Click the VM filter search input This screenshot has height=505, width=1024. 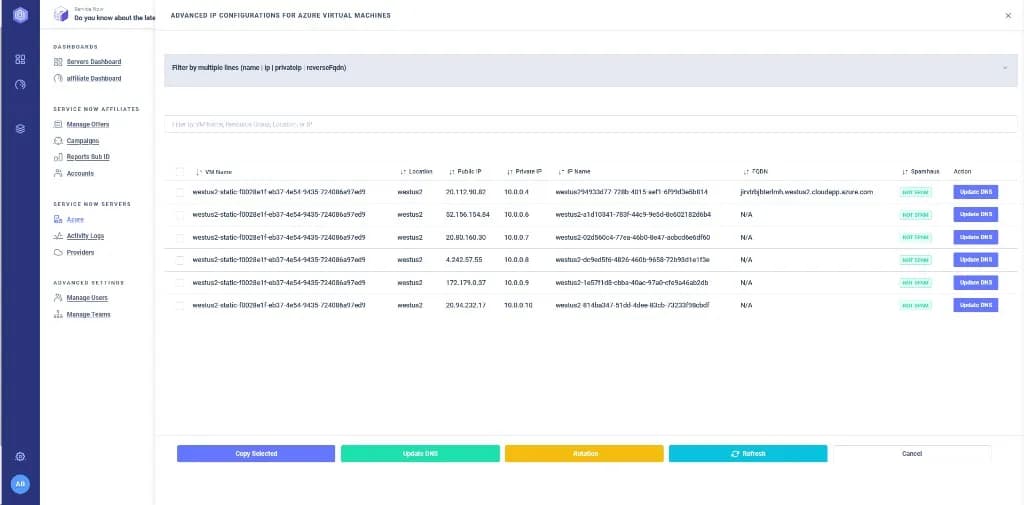tap(590, 124)
